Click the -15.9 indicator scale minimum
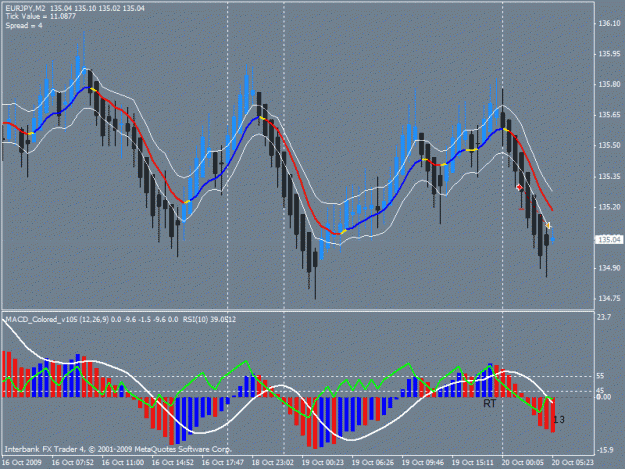Screen dimensions: 625x469 [x=605, y=450]
